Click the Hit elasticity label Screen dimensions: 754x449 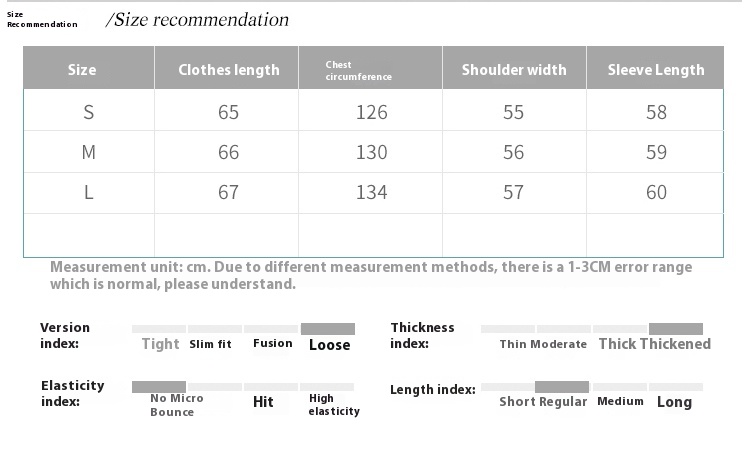pos(263,402)
